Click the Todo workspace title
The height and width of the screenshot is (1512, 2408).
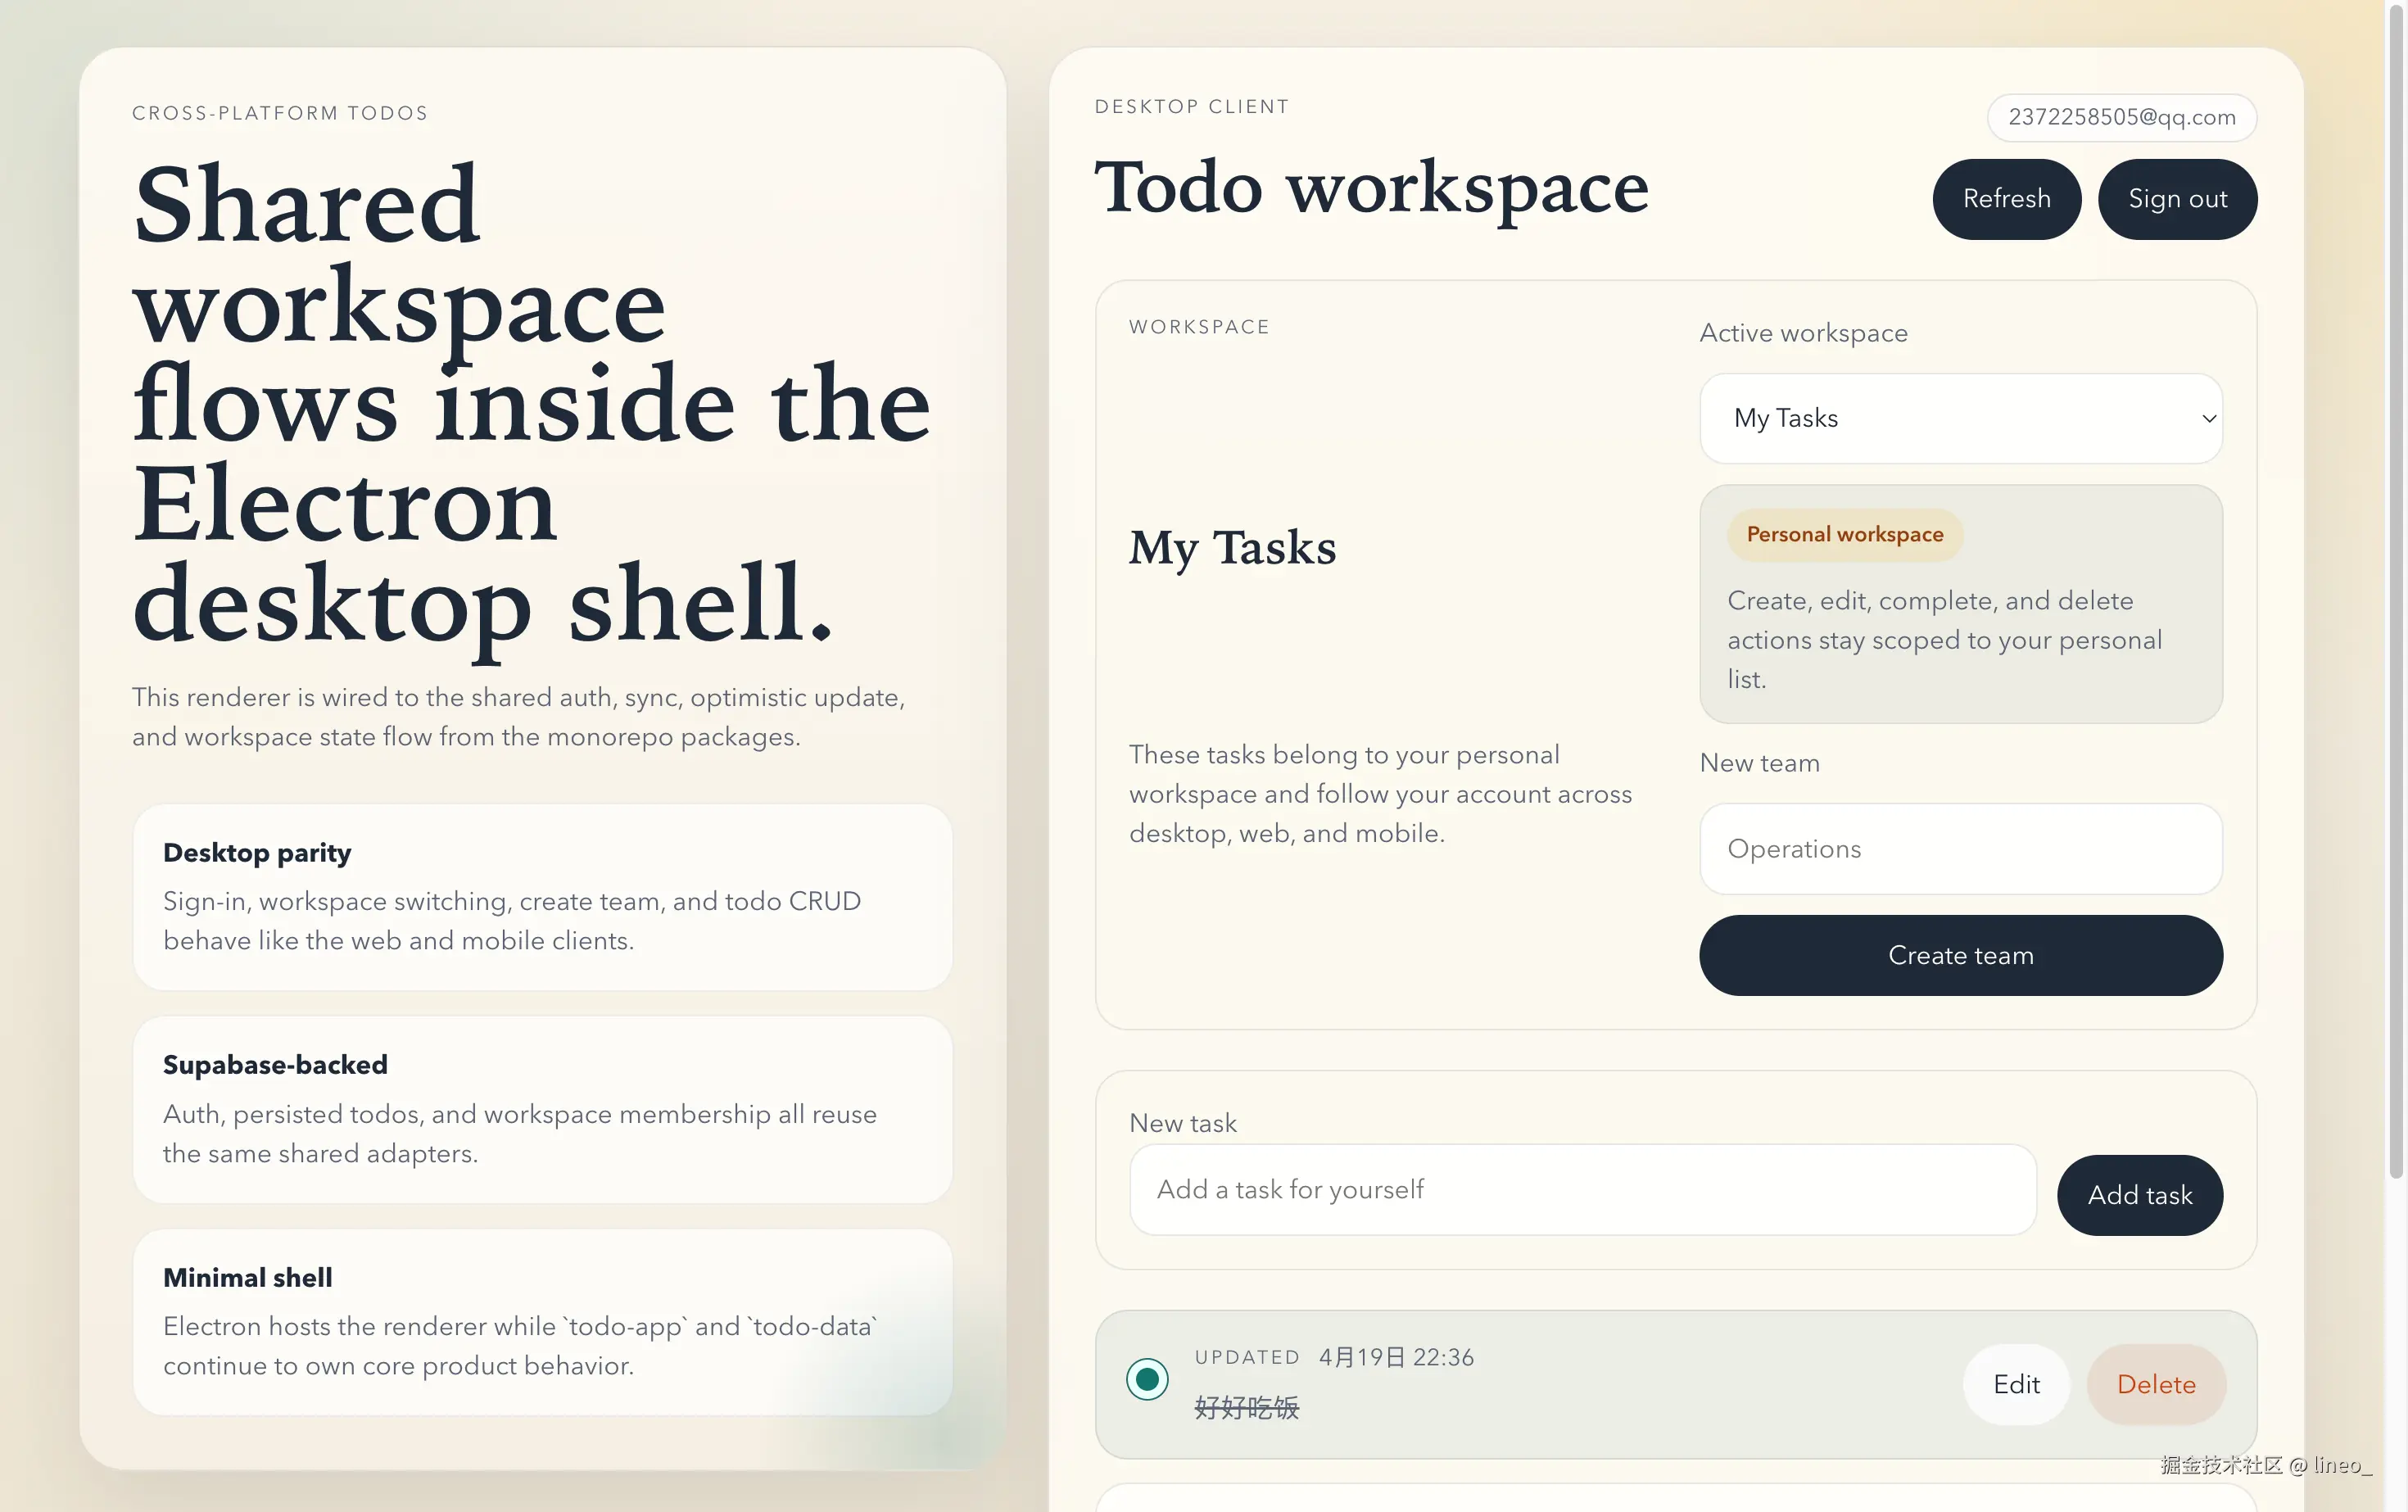pos(1371,189)
